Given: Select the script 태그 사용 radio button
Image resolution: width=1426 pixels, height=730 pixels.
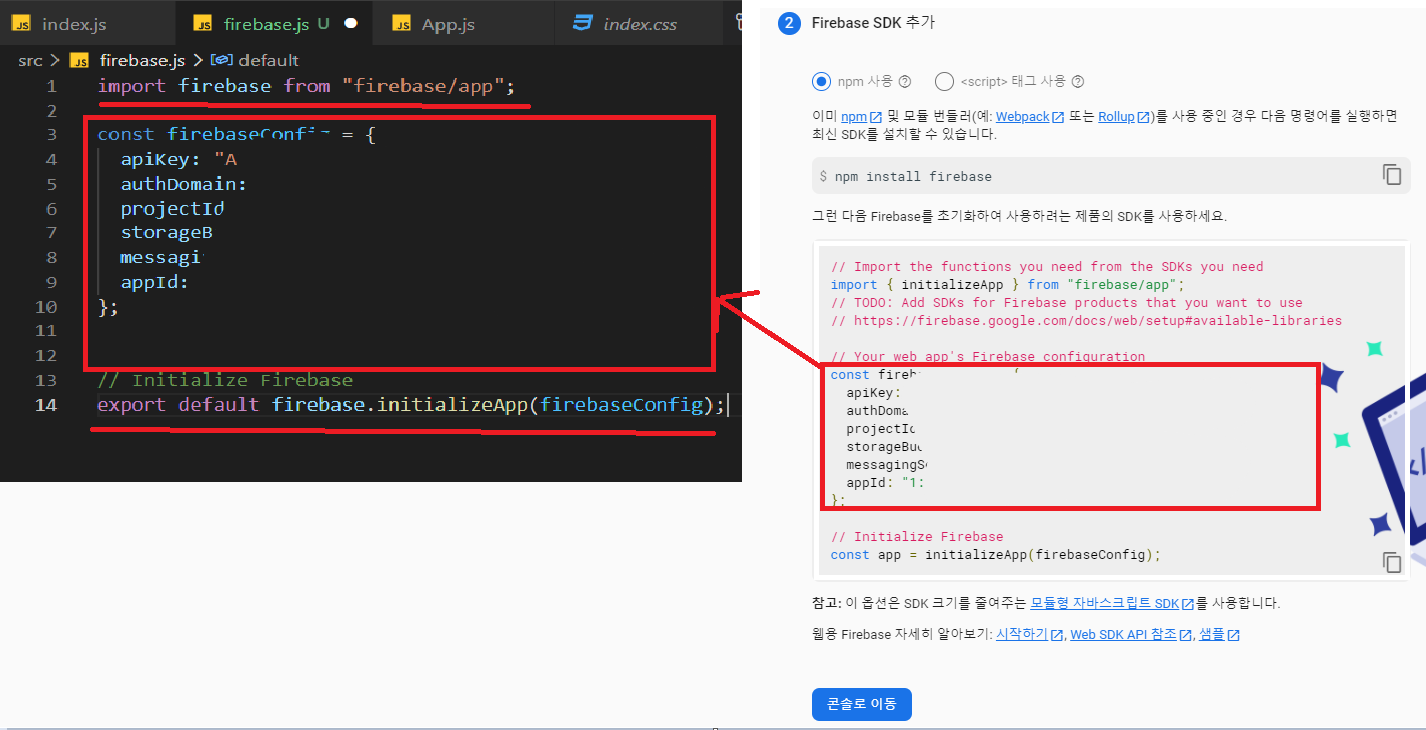Looking at the screenshot, I should (x=944, y=82).
